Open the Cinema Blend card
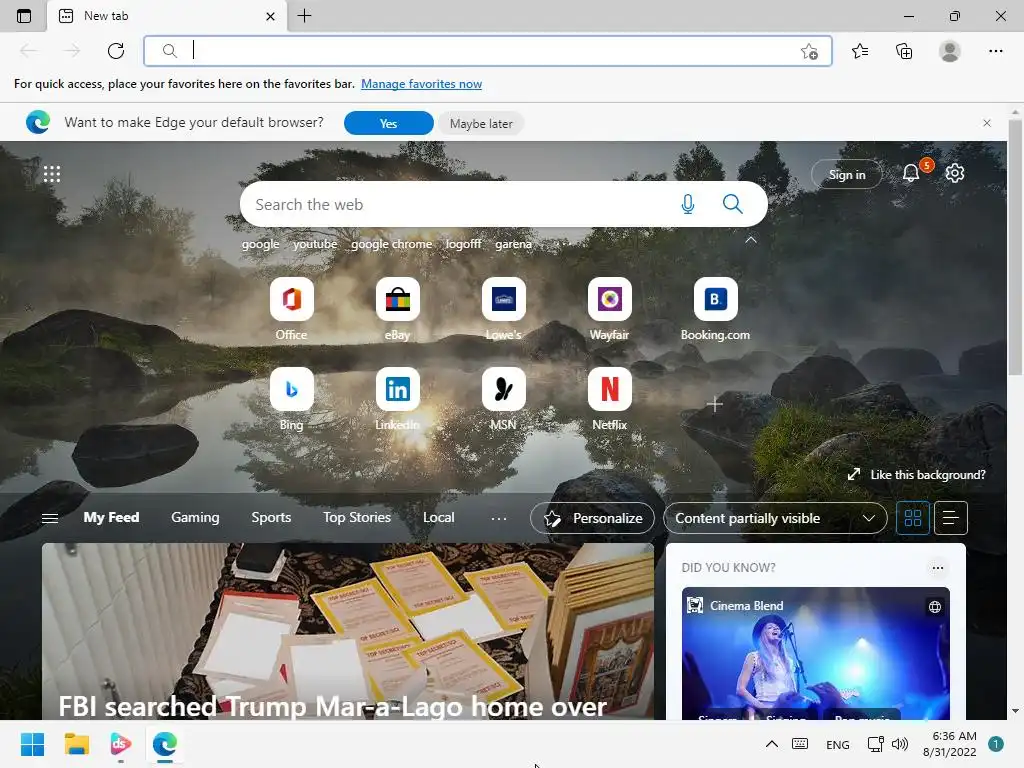 [x=816, y=653]
